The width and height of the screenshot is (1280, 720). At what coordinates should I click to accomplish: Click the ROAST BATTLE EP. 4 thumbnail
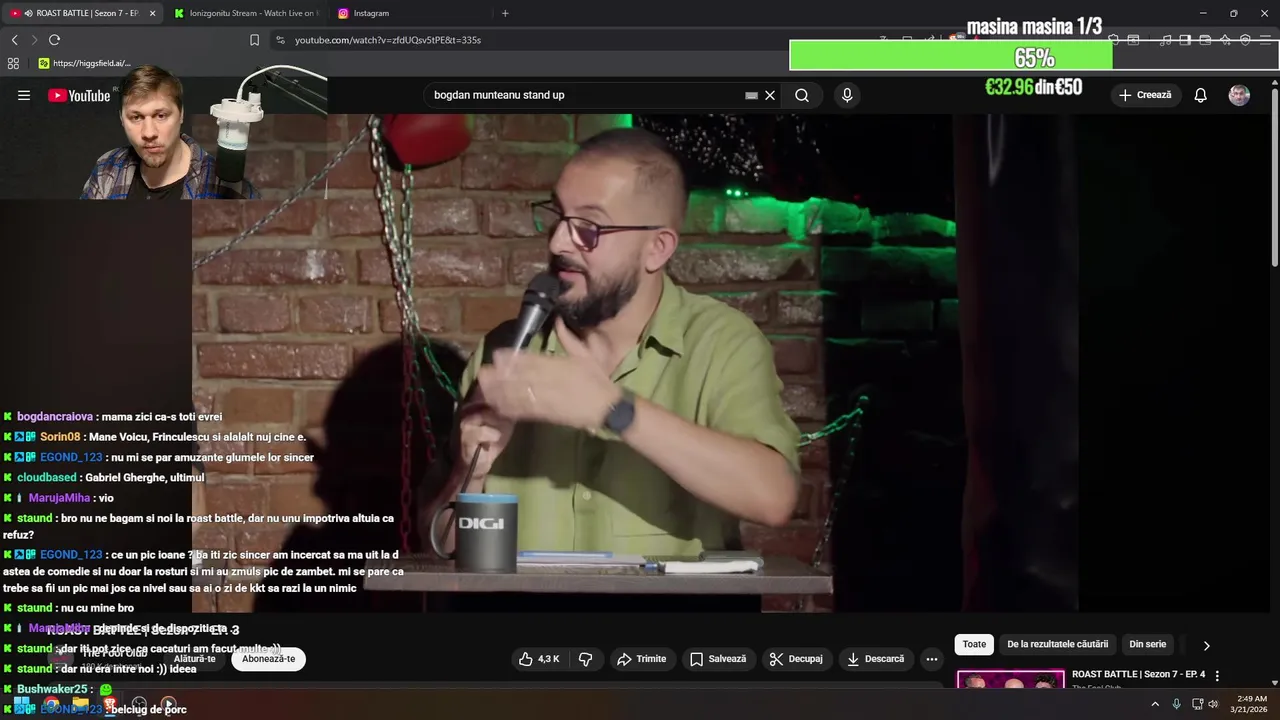1011,680
